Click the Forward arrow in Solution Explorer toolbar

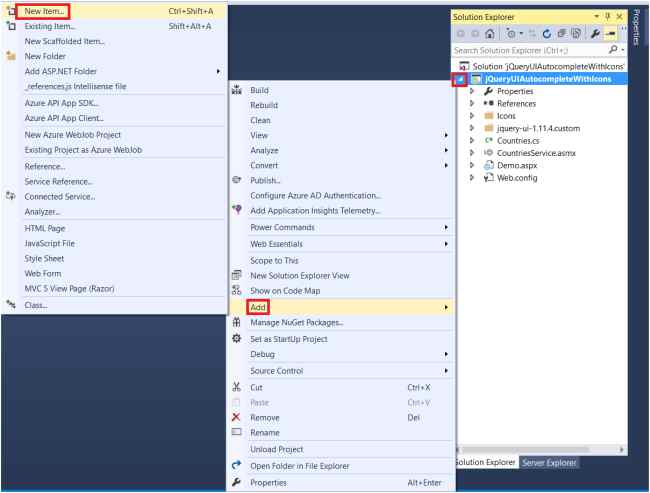tap(475, 34)
